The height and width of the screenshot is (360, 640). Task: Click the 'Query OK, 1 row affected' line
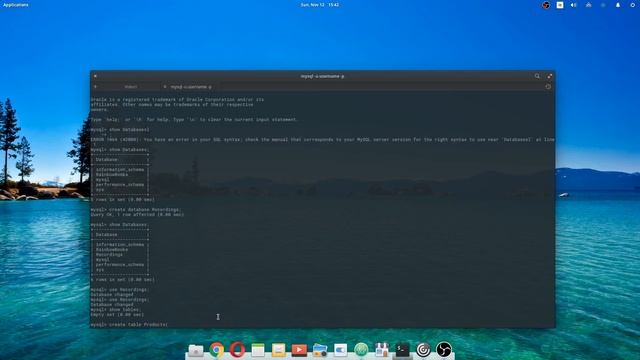tap(137, 214)
